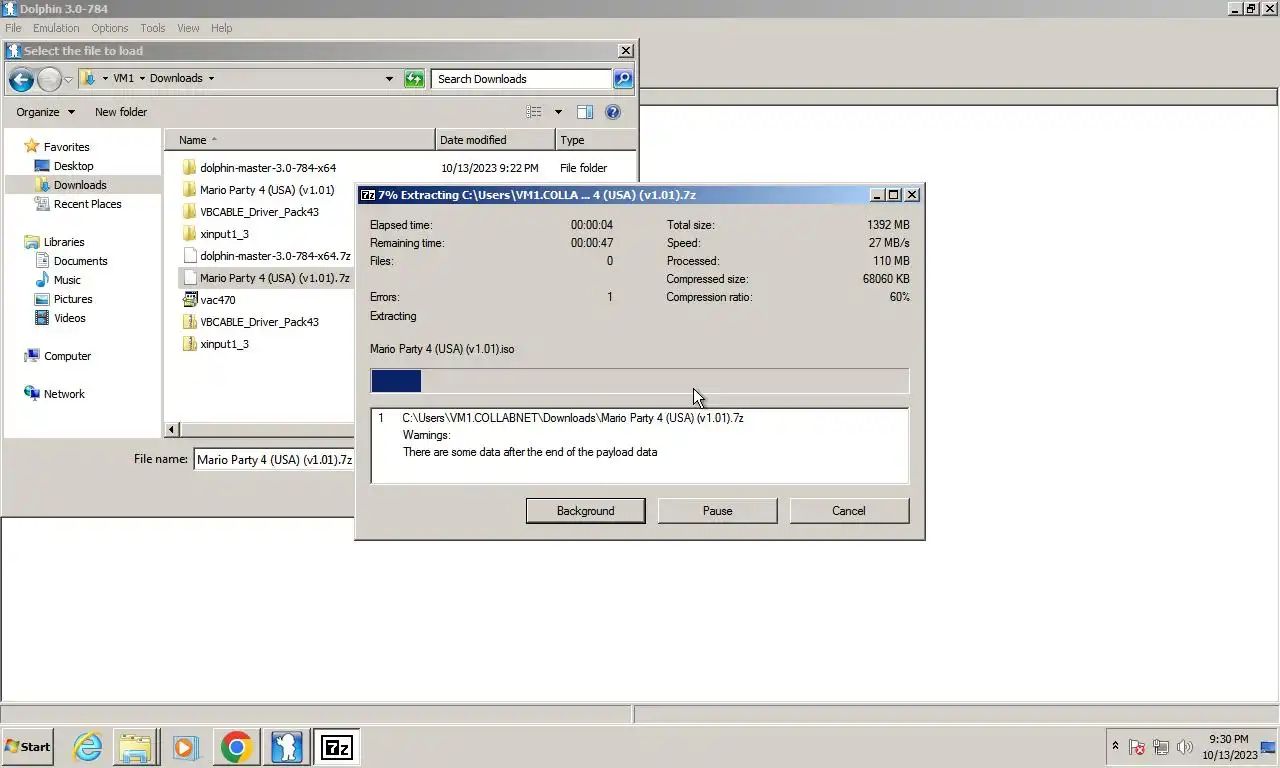Open the recent pages dropdown arrow
The width and height of the screenshot is (1280, 768).
click(x=69, y=79)
